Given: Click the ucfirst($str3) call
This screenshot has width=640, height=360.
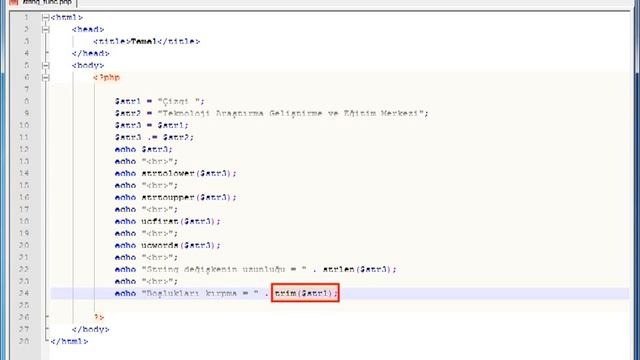Looking at the screenshot, I should pyautogui.click(x=181, y=221).
